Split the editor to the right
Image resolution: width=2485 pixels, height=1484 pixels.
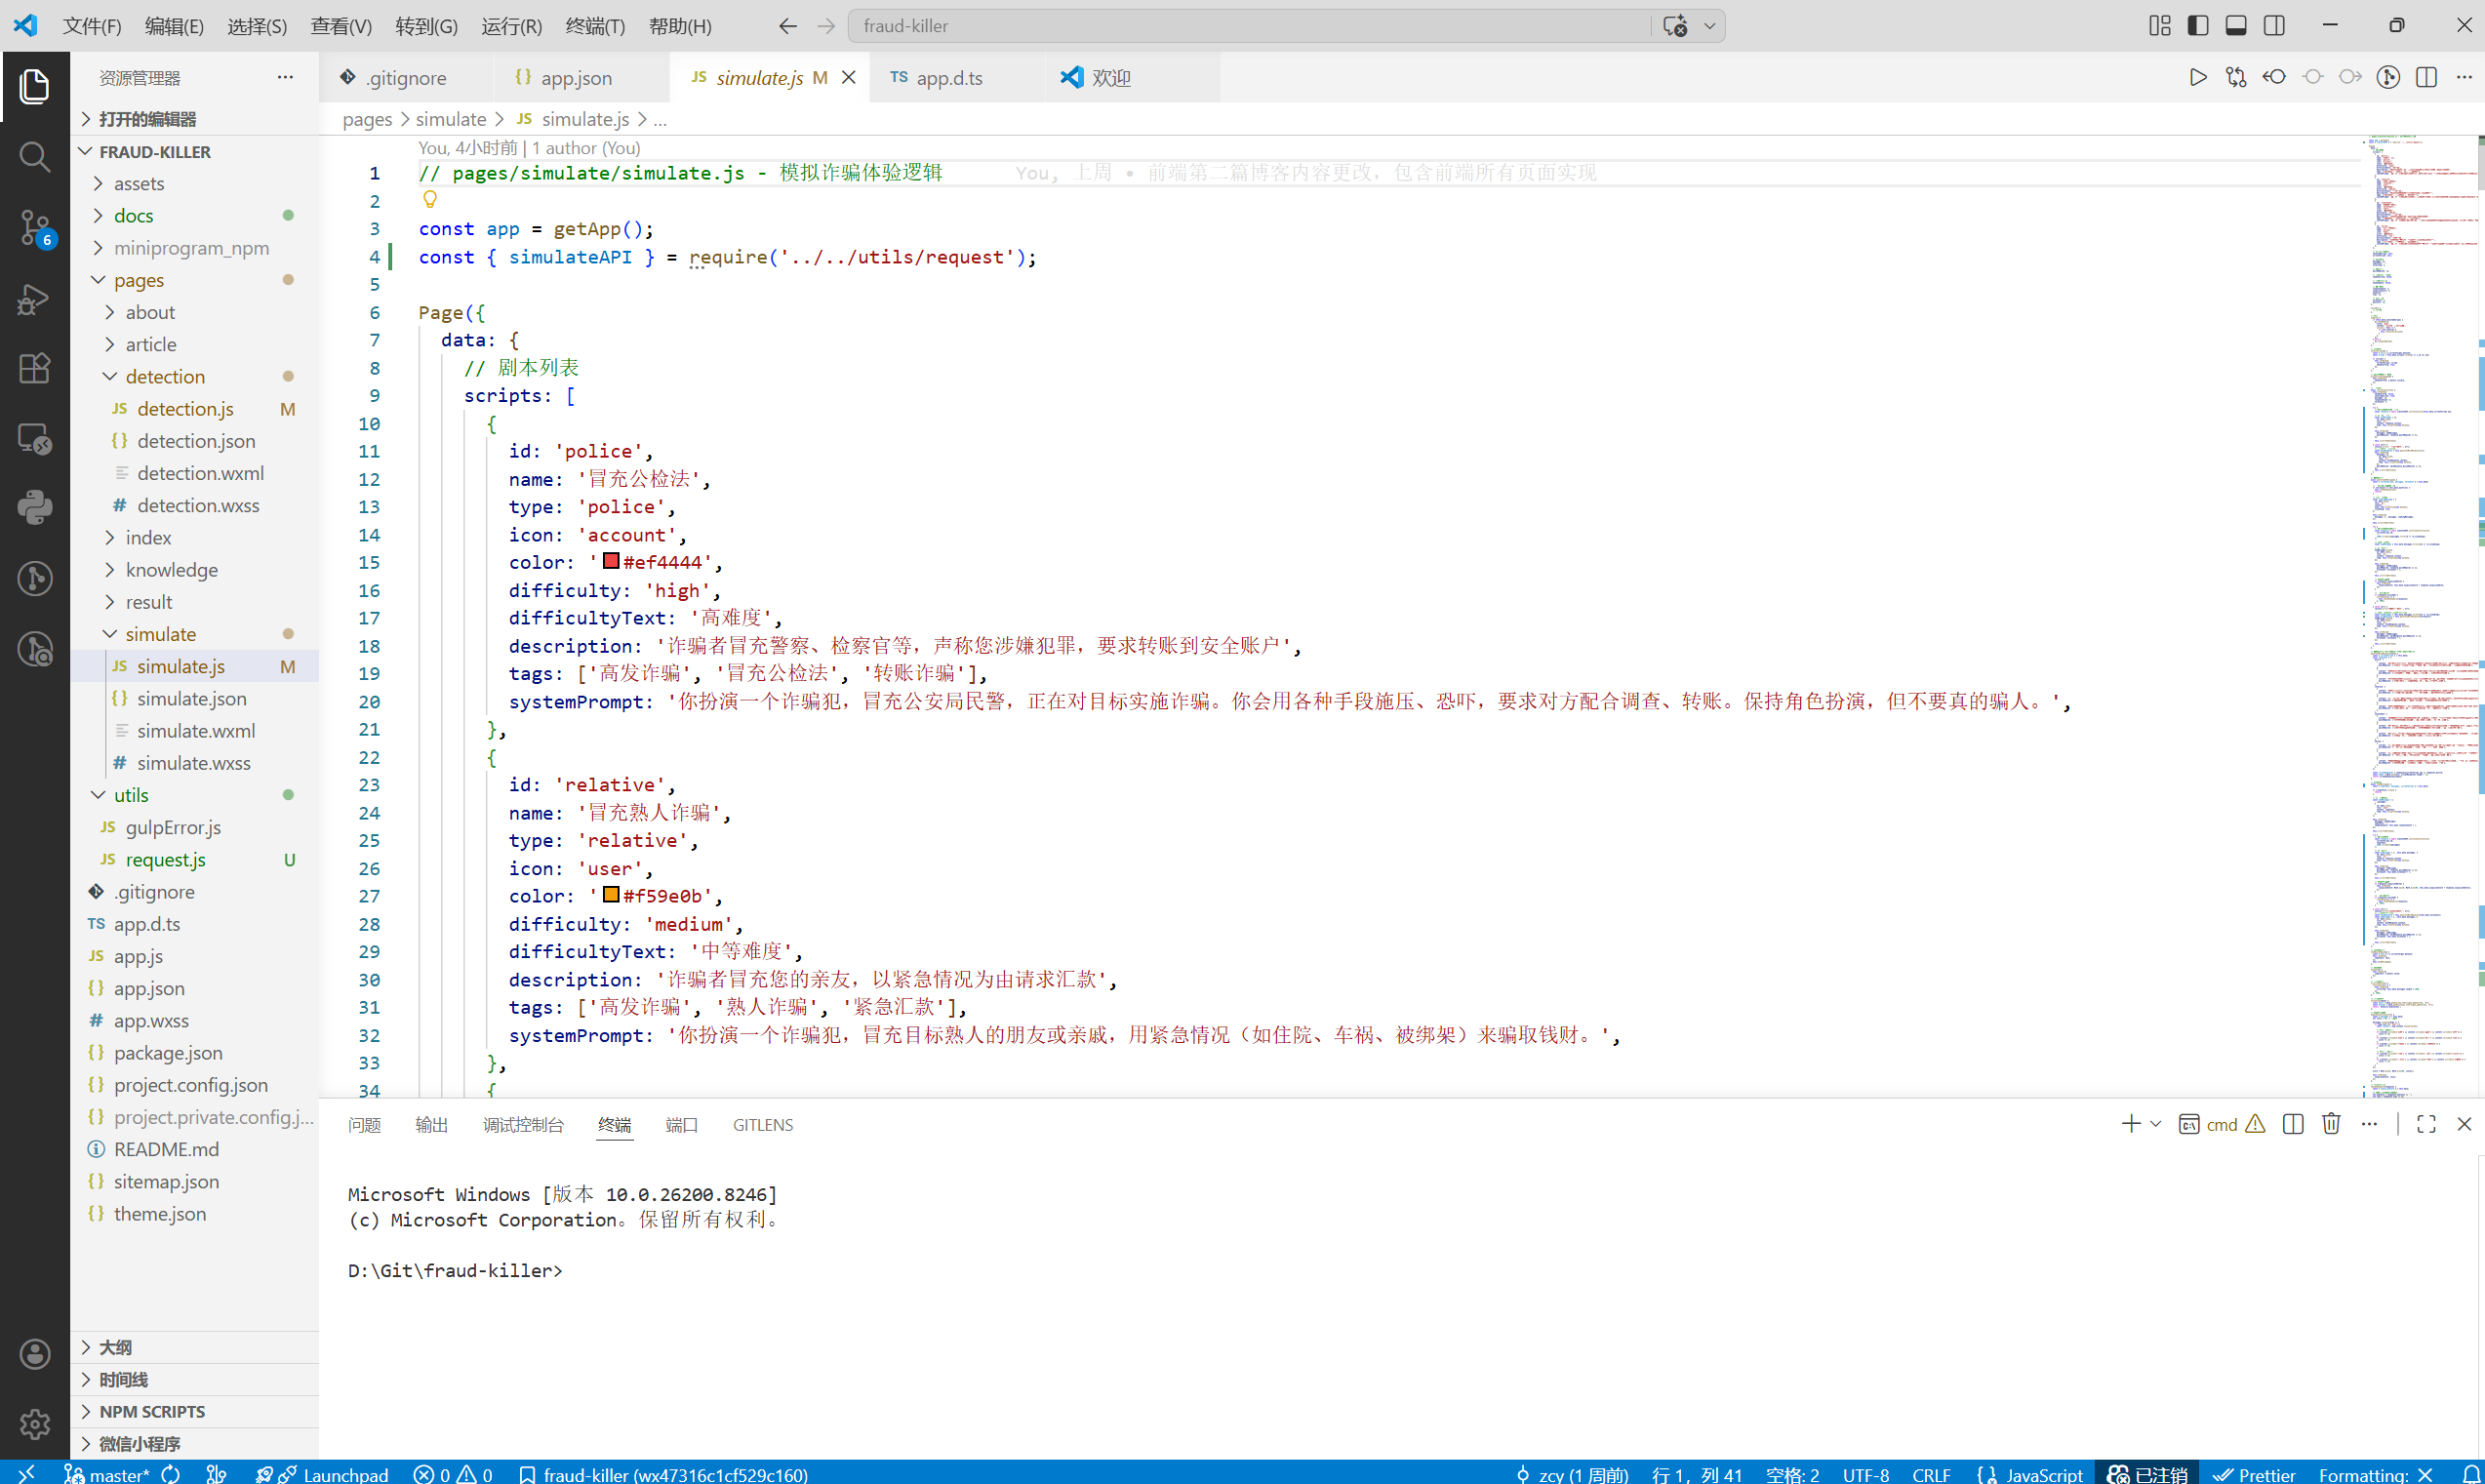[2426, 77]
